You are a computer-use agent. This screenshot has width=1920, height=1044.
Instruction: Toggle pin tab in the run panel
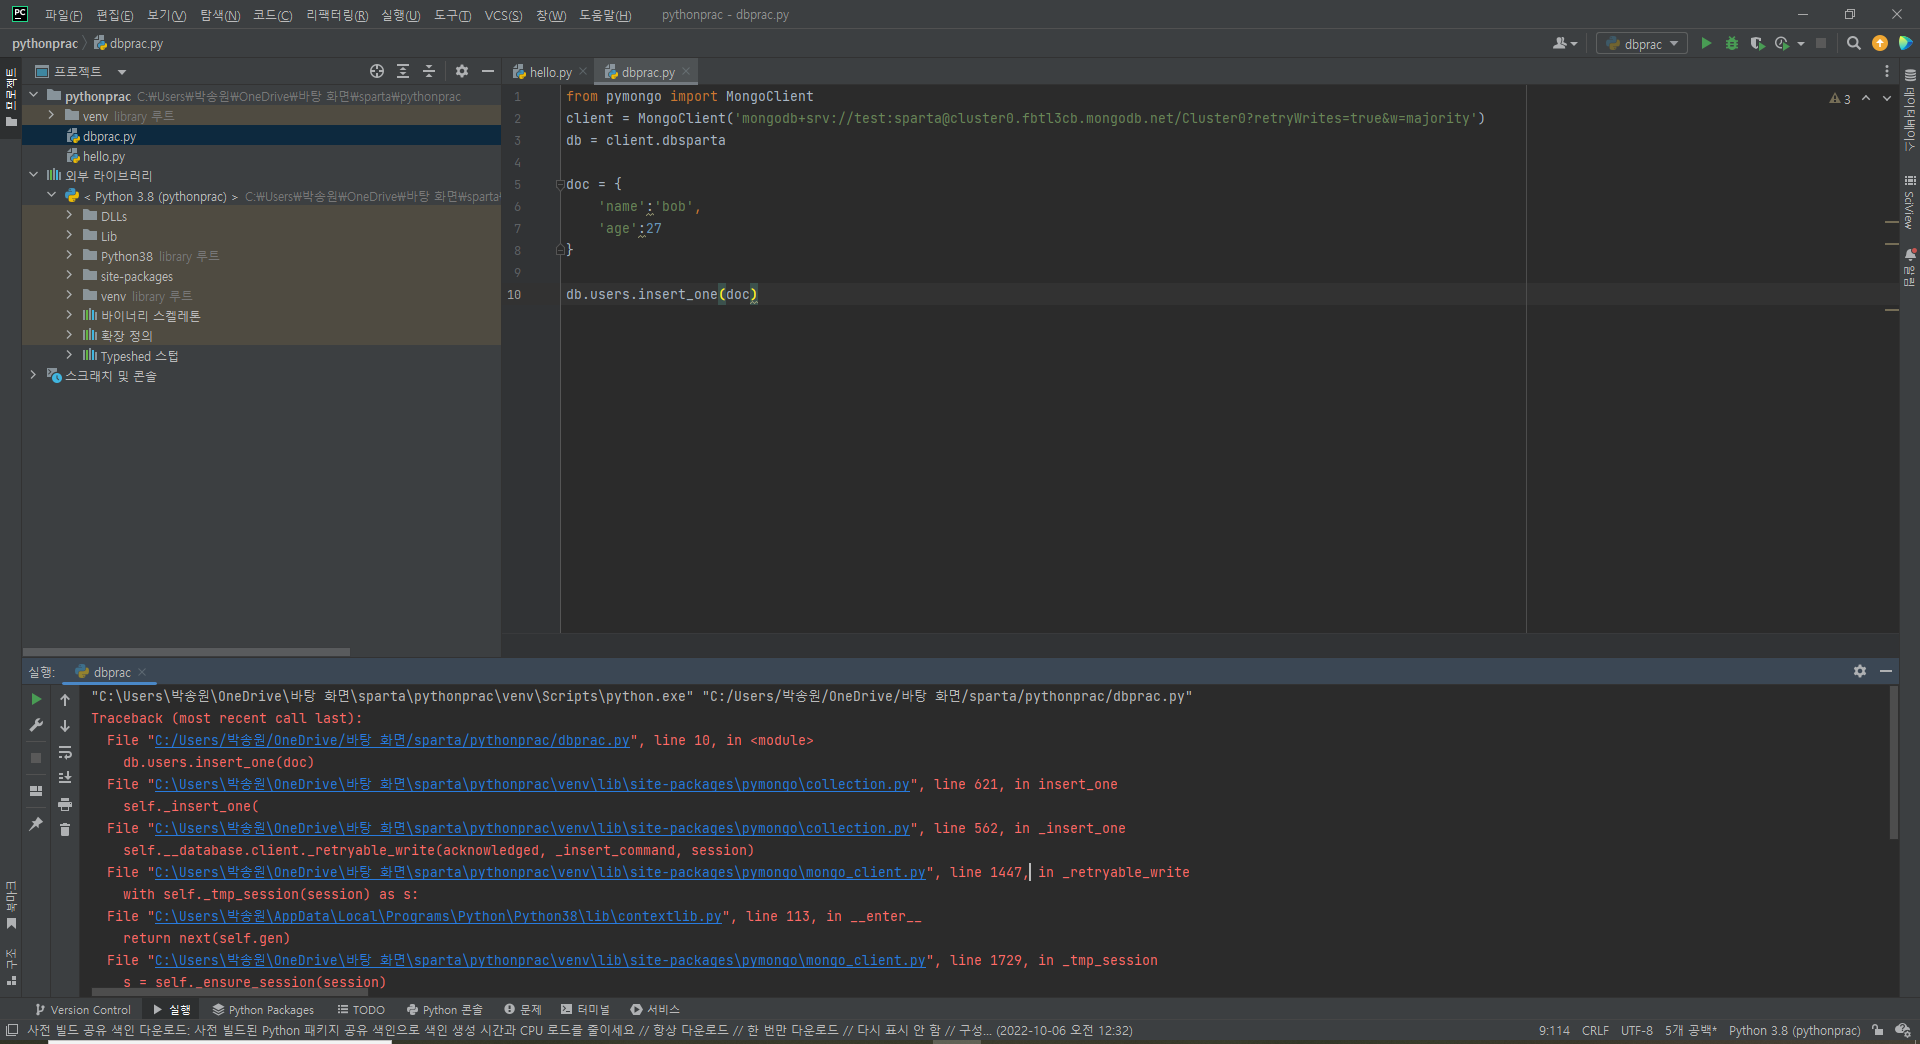click(x=36, y=824)
